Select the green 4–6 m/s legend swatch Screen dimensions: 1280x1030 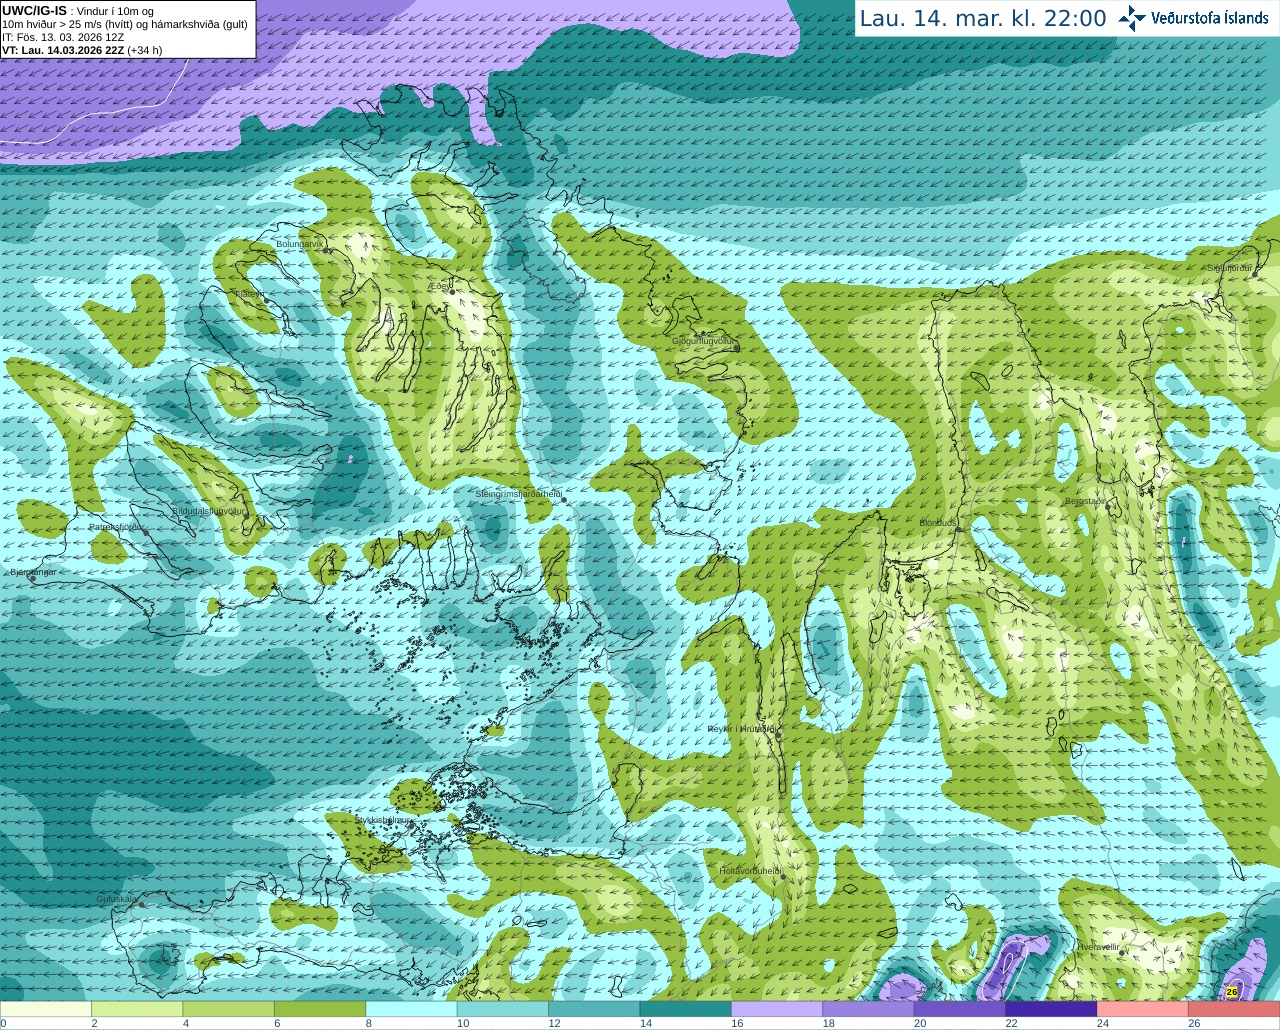(228, 1009)
